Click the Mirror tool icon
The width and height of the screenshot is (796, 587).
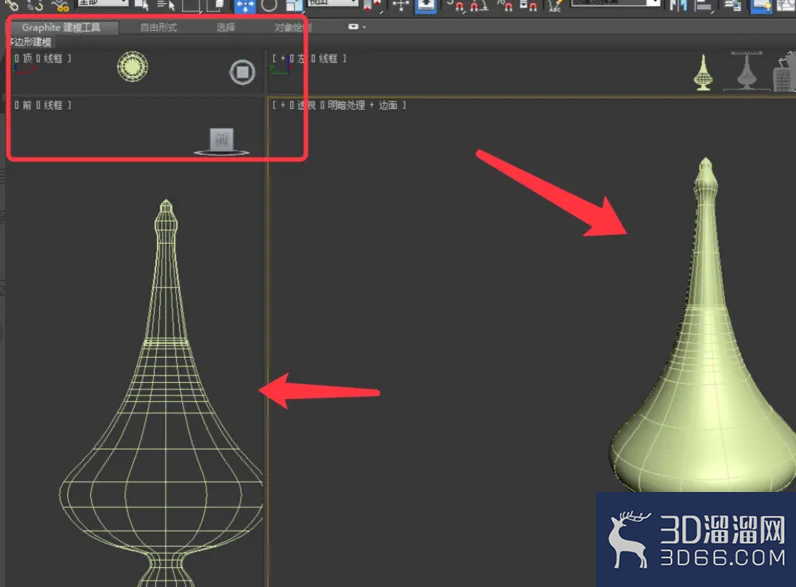[678, 6]
